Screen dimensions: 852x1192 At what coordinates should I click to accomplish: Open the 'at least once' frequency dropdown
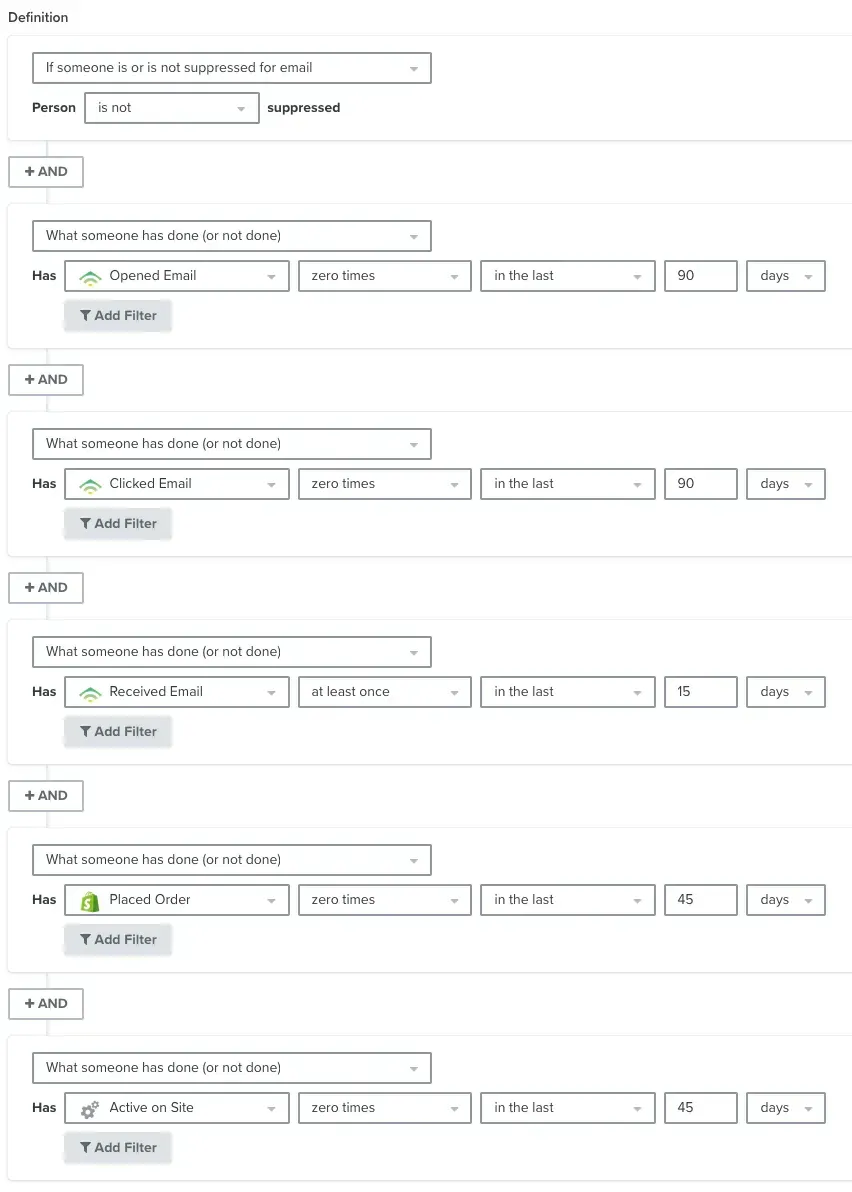384,692
